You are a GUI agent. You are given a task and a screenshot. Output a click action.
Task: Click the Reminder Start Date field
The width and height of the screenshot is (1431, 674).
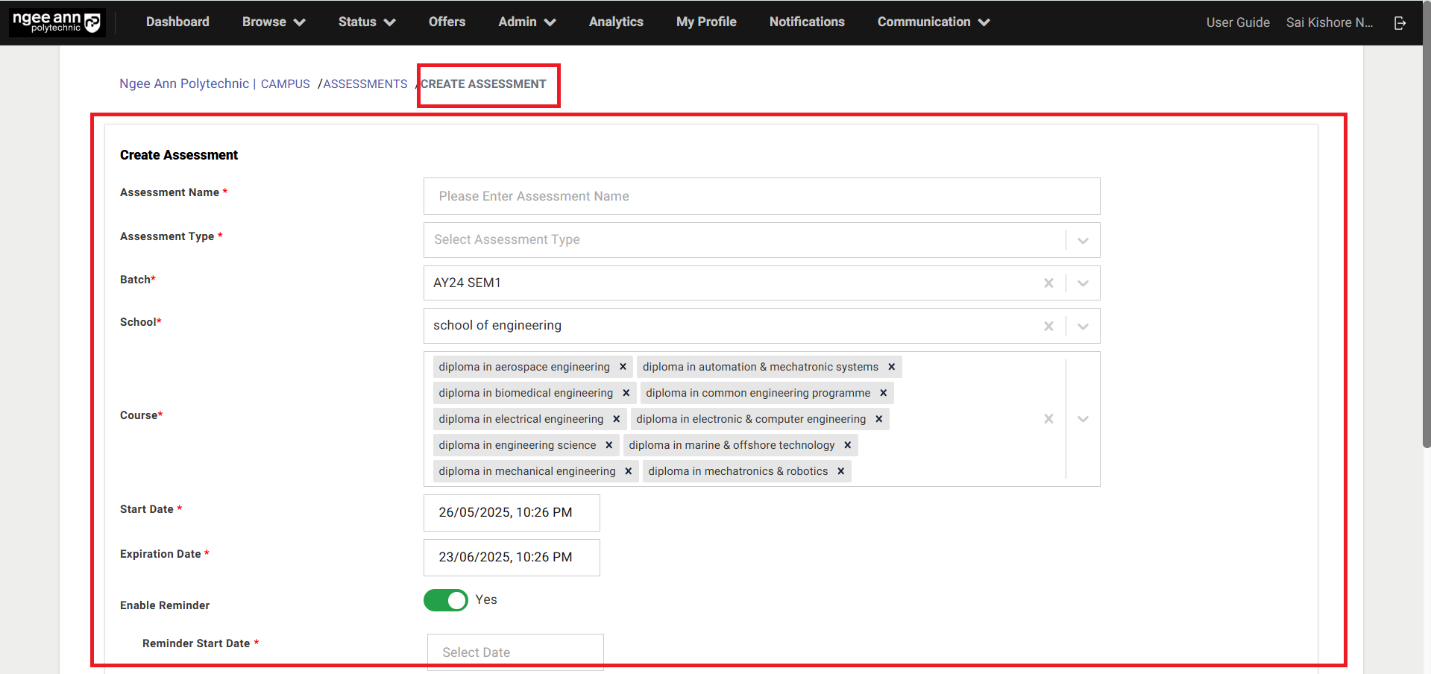pyautogui.click(x=515, y=652)
